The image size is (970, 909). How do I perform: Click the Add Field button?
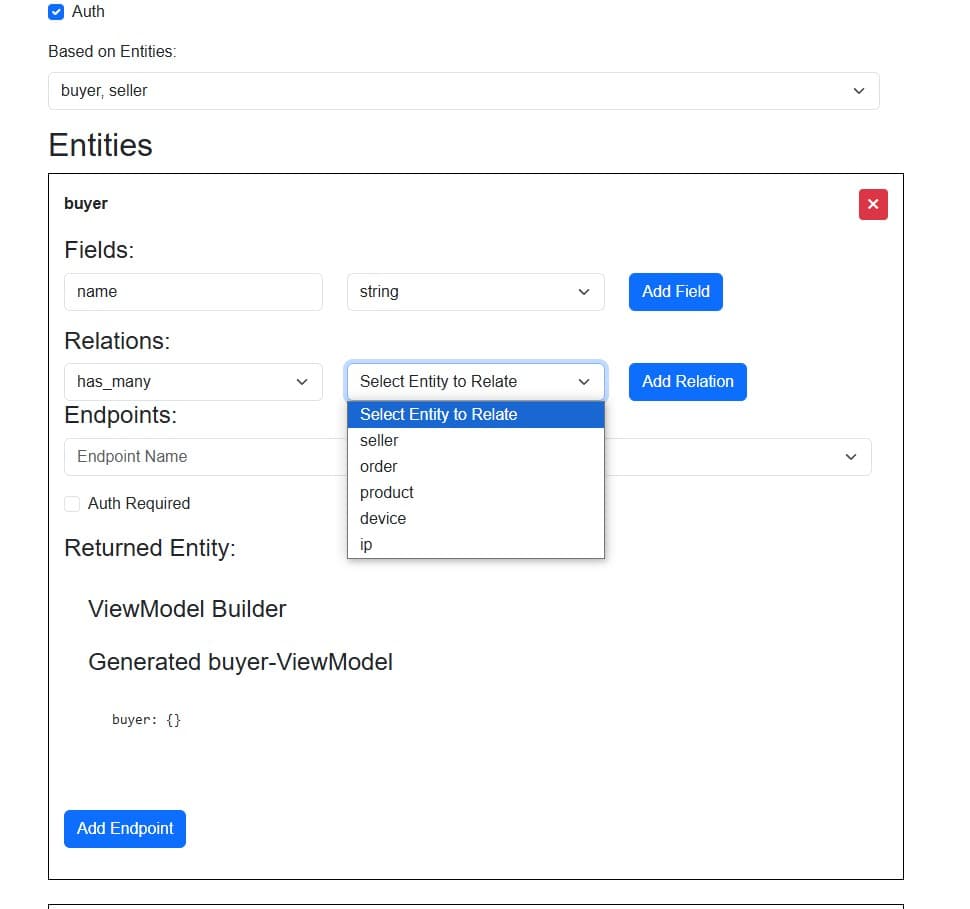coord(676,292)
